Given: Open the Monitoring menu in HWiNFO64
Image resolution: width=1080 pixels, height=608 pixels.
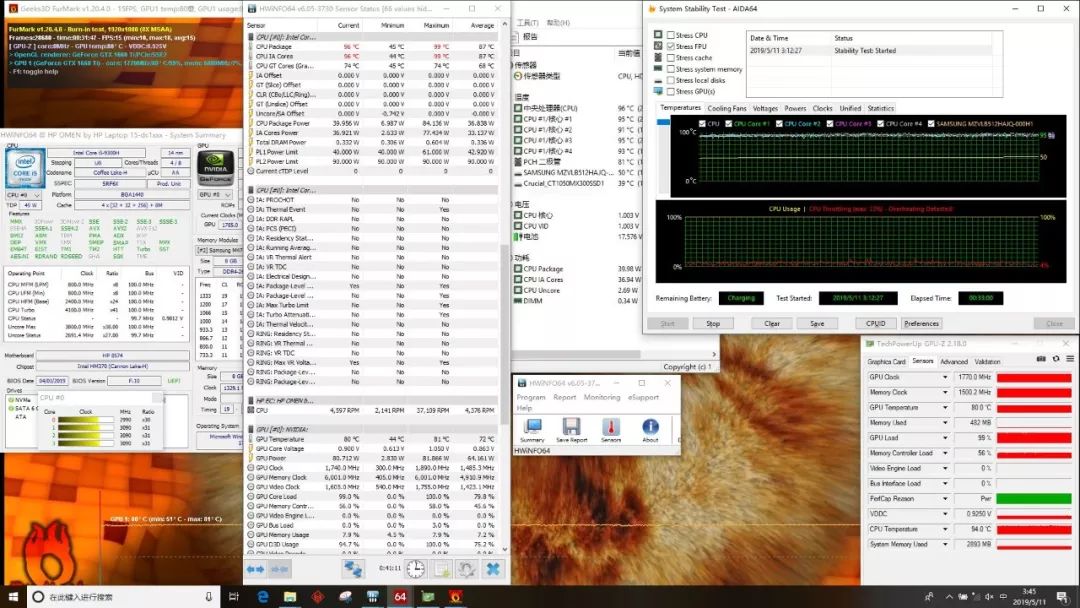Looking at the screenshot, I should 601,397.
